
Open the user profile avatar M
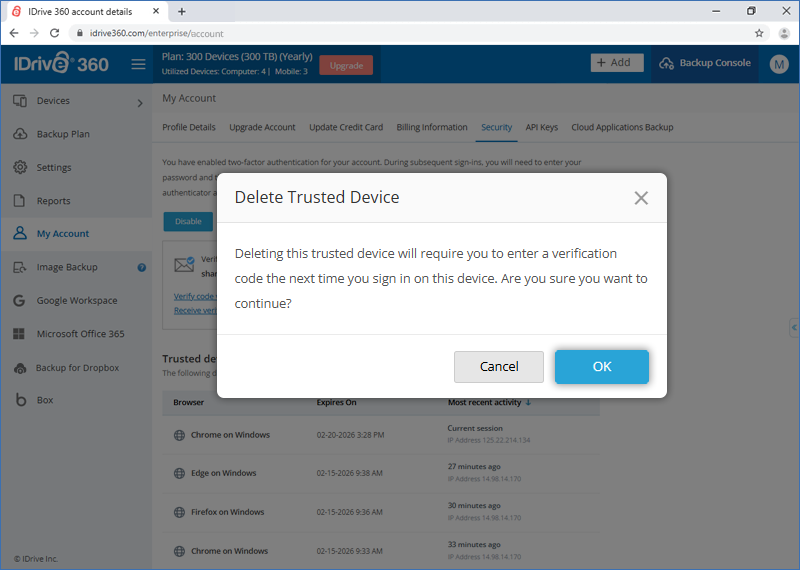tap(779, 64)
